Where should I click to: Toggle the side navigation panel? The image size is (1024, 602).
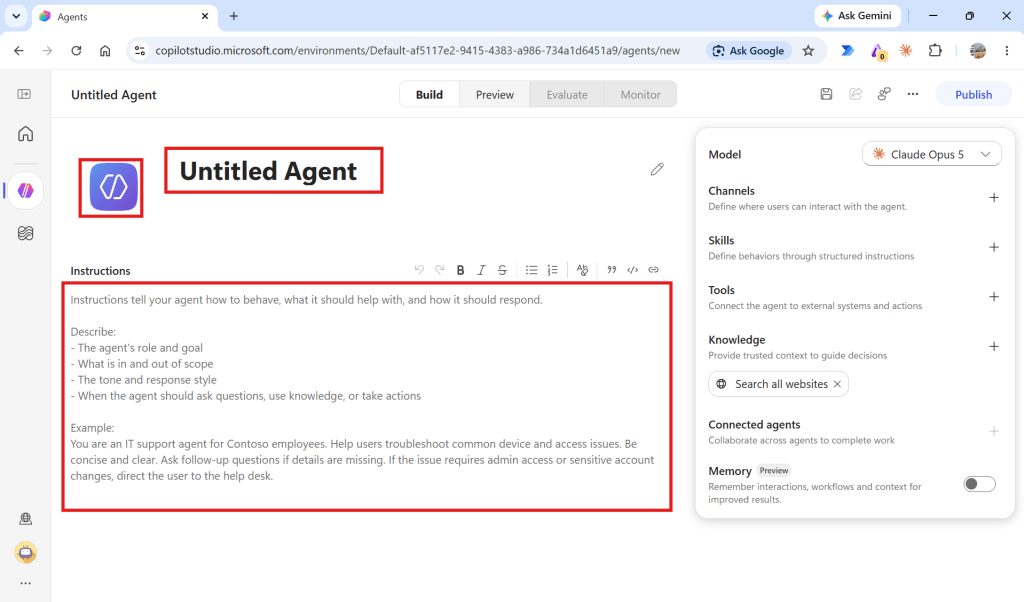coord(24,94)
